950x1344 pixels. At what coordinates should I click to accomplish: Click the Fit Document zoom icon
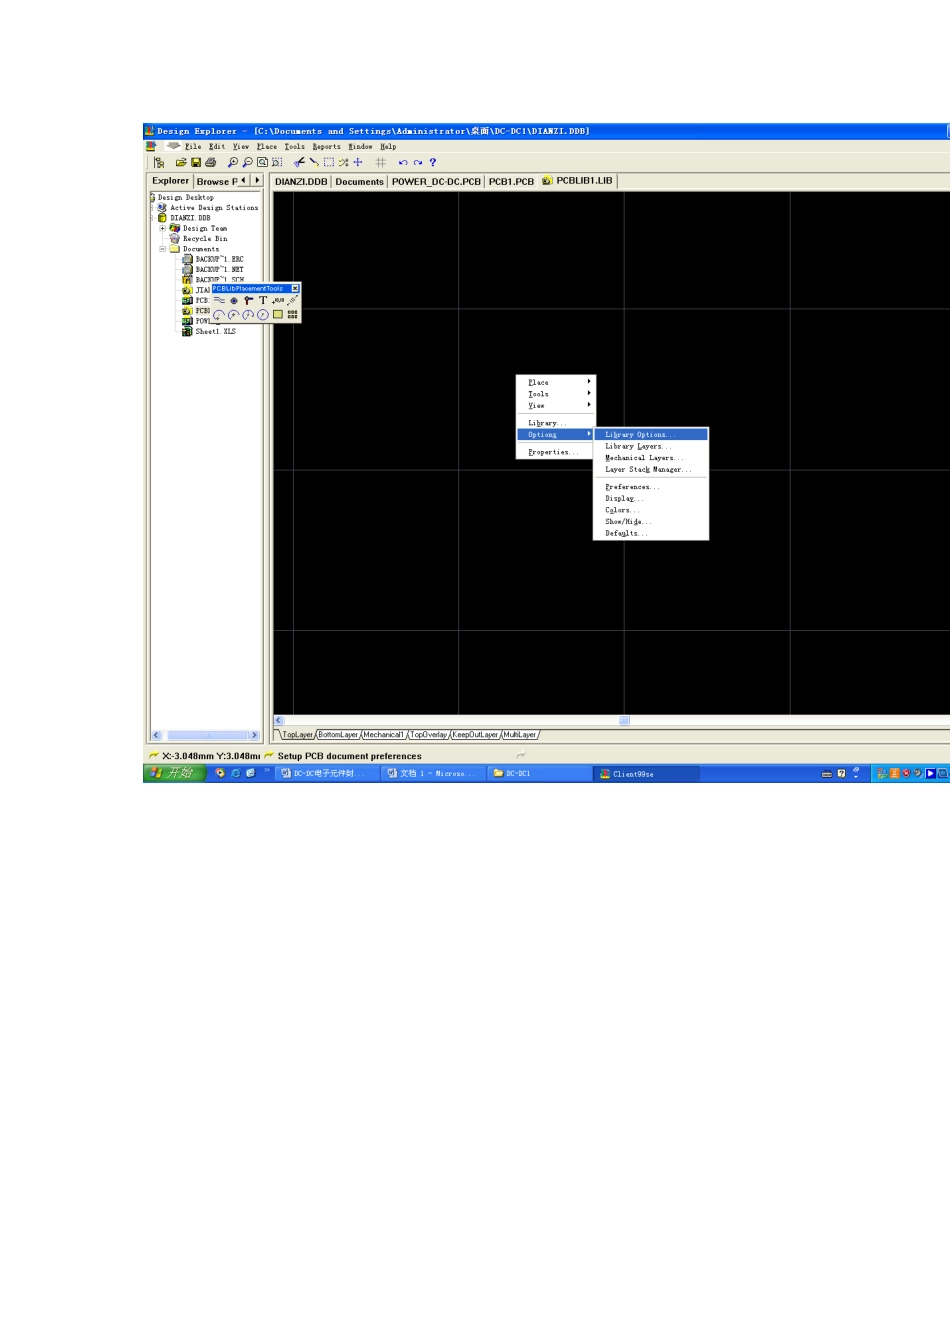click(x=262, y=162)
